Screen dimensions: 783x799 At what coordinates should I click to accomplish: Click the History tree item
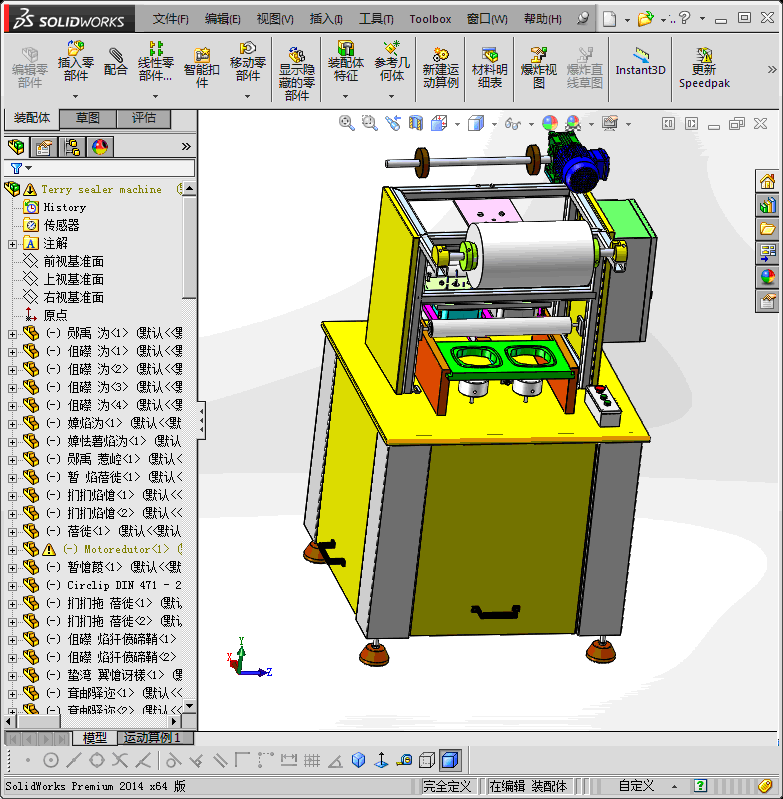[x=65, y=207]
